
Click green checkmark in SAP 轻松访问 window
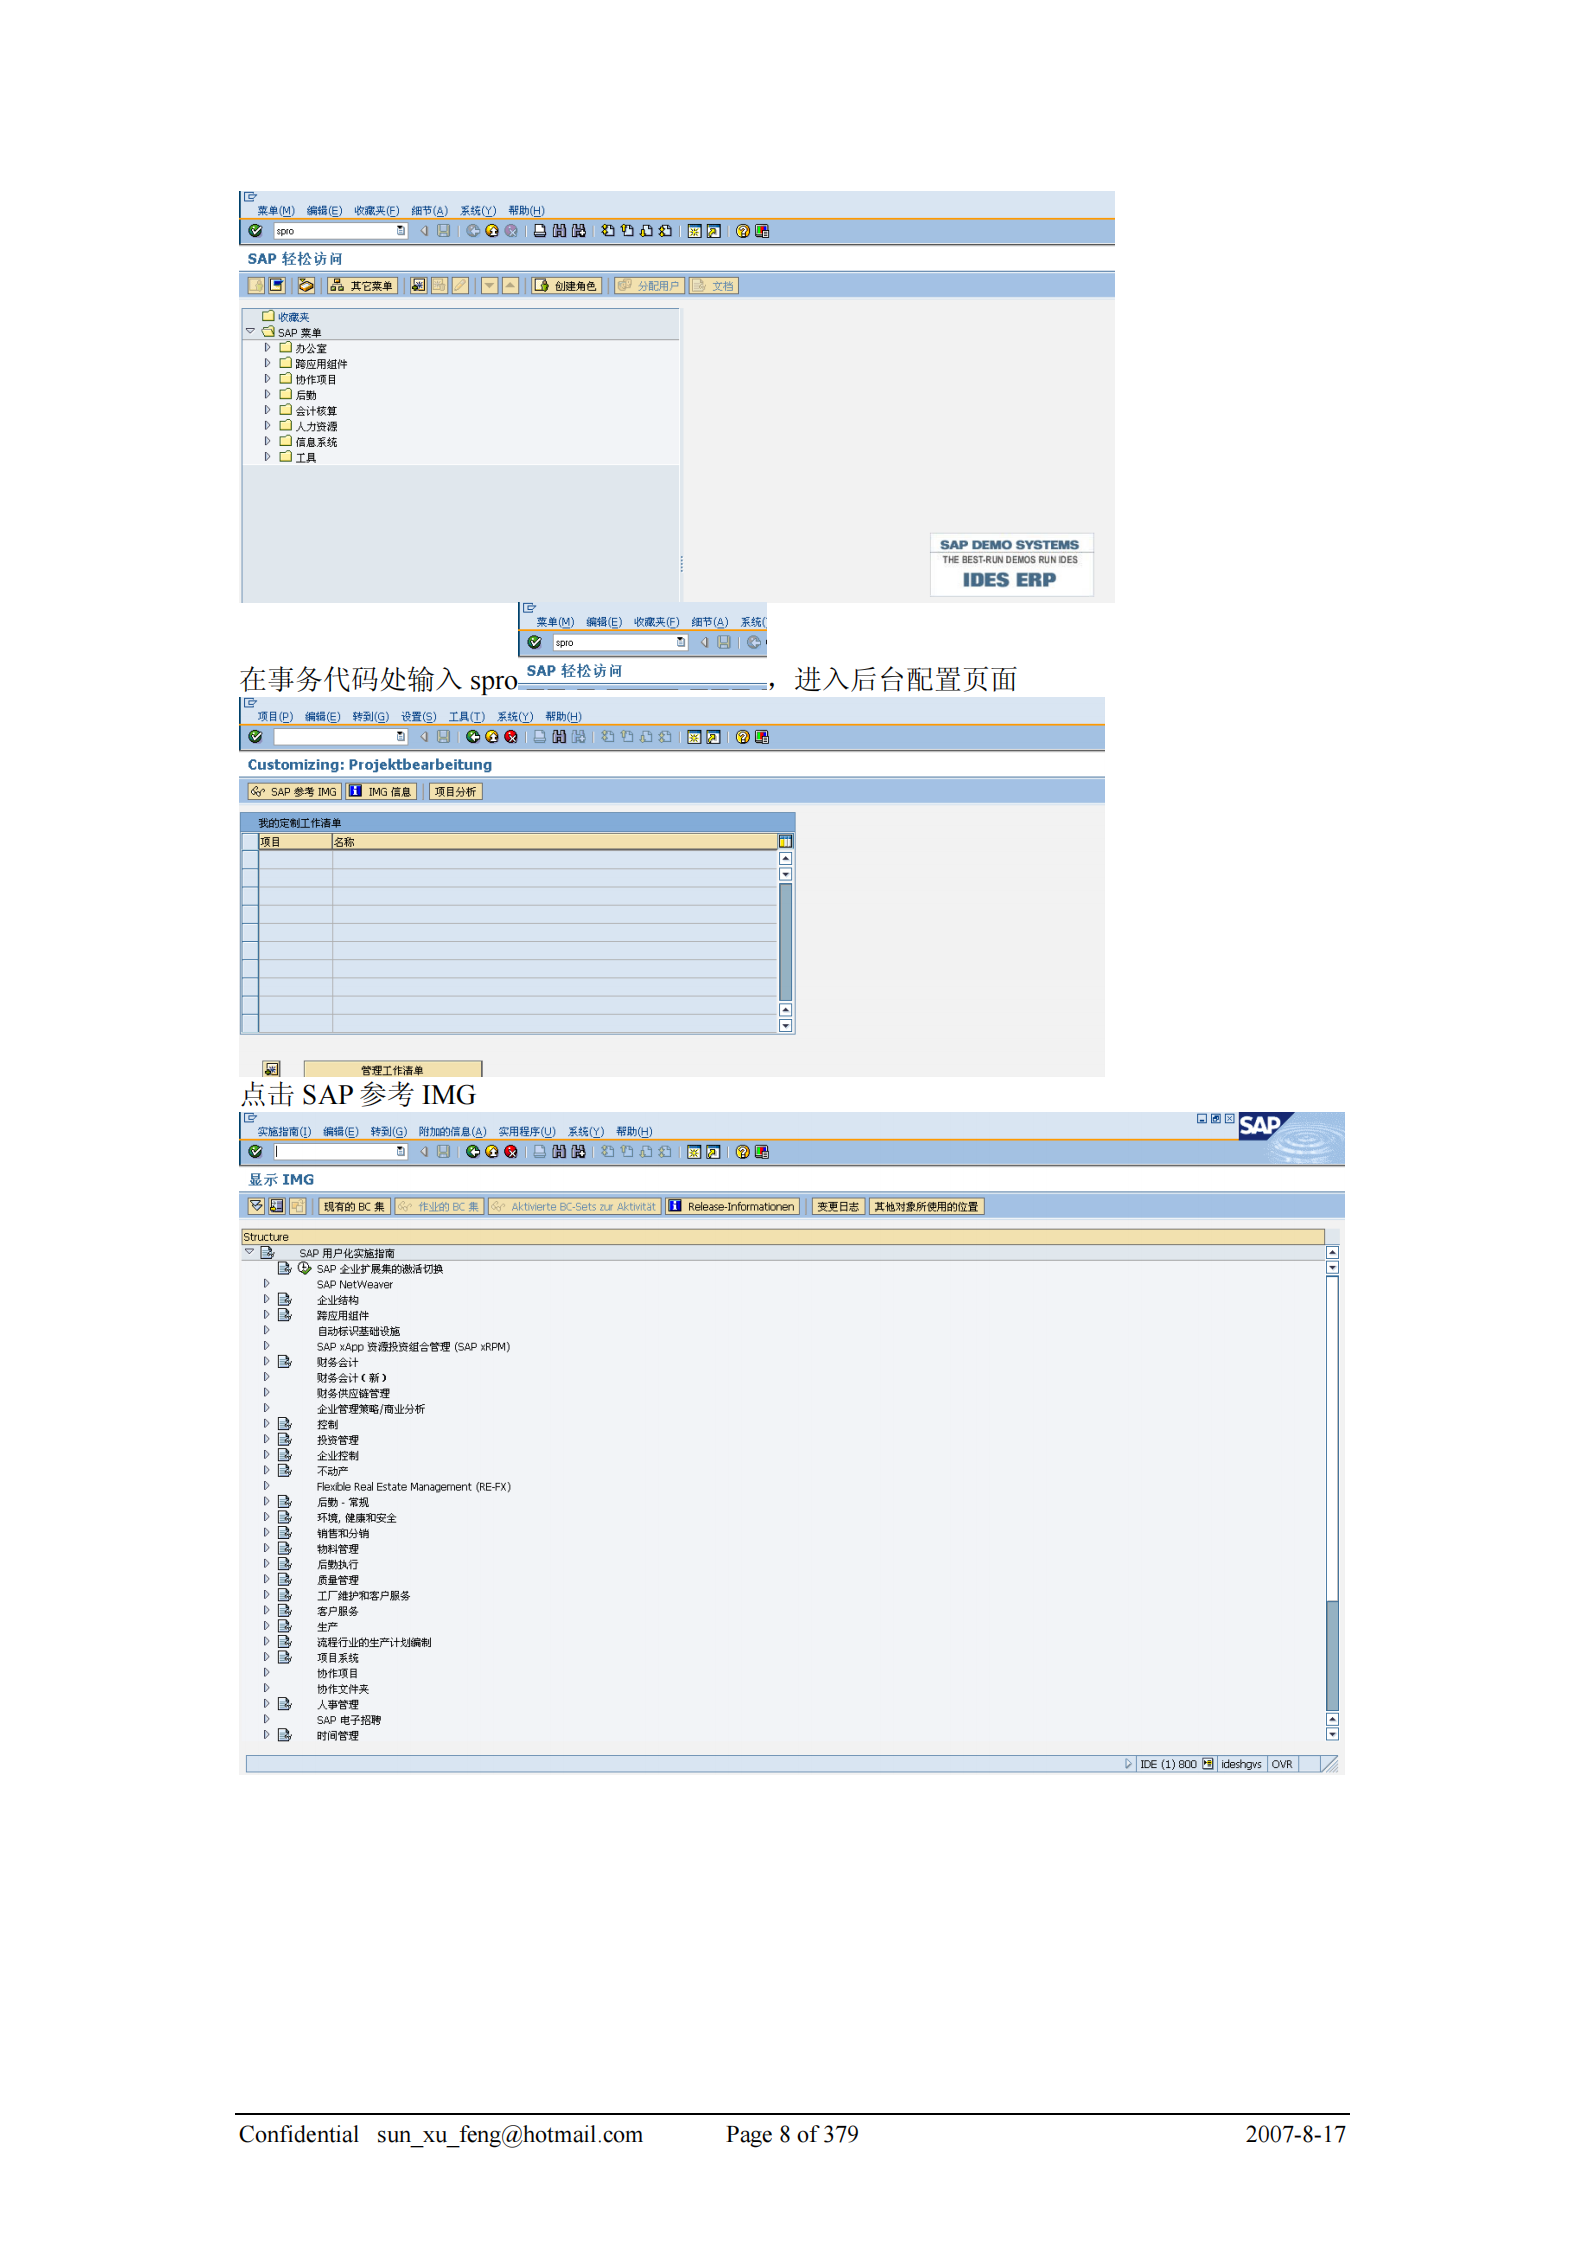(x=255, y=231)
